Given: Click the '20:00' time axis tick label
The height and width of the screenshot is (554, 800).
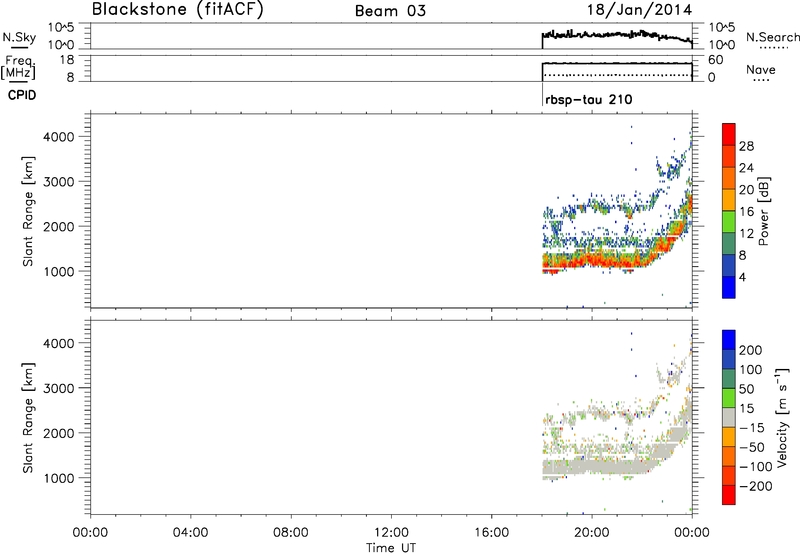Looking at the screenshot, I should (x=592, y=533).
